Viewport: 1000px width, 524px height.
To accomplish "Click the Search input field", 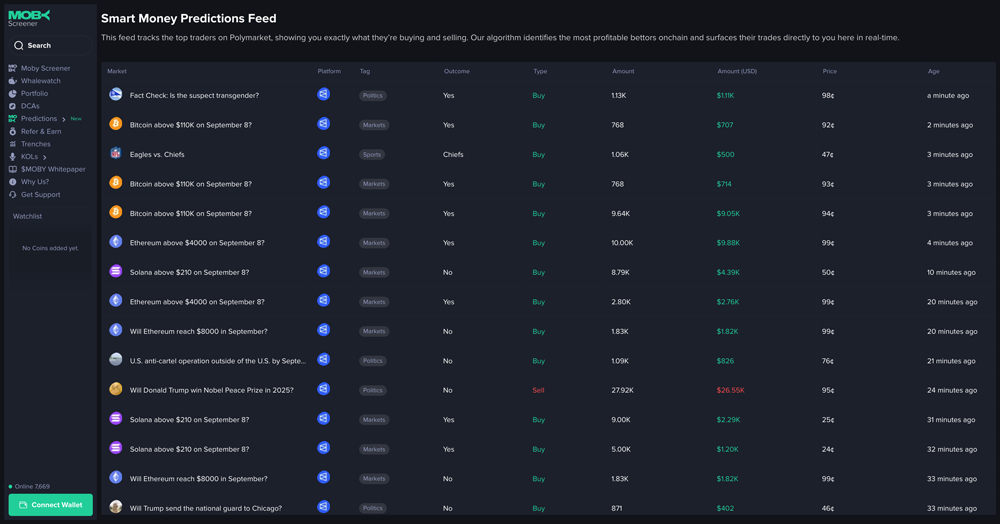I will 50,45.
